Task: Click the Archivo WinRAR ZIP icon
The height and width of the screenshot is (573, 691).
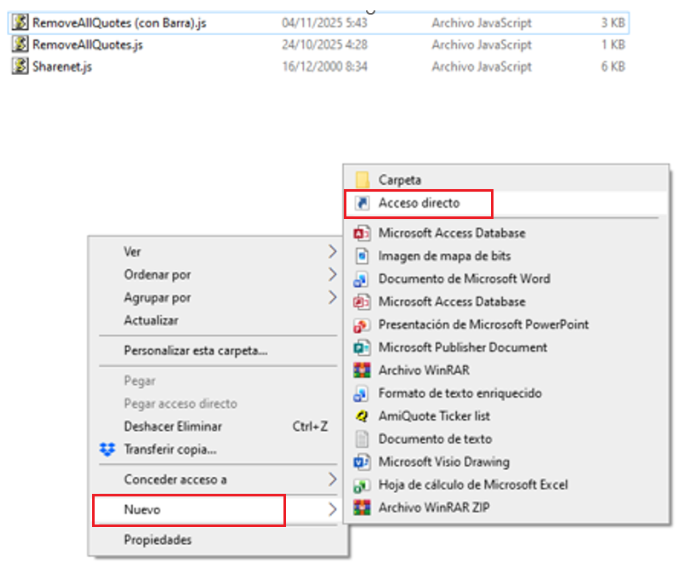Action: tap(362, 508)
